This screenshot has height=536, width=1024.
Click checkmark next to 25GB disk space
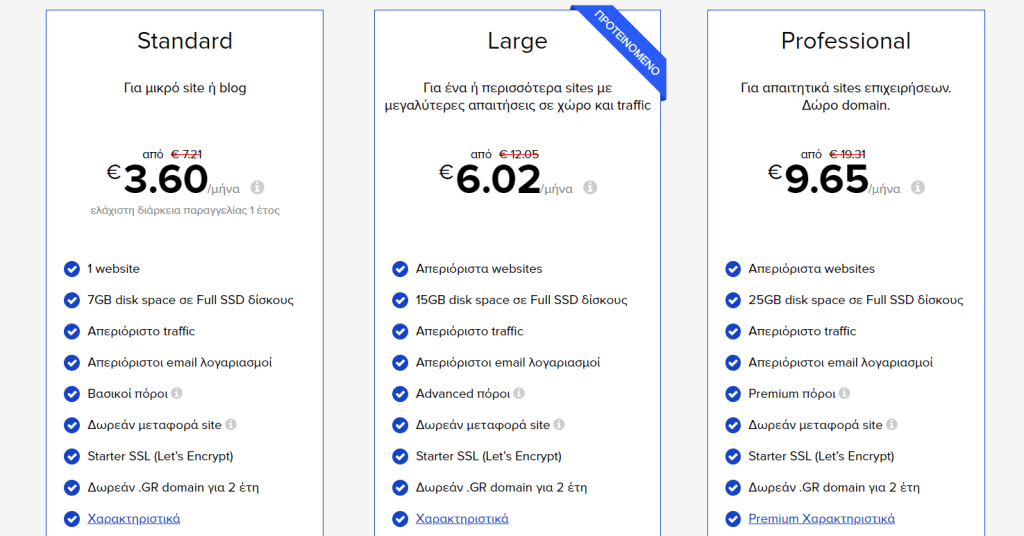[x=732, y=300]
